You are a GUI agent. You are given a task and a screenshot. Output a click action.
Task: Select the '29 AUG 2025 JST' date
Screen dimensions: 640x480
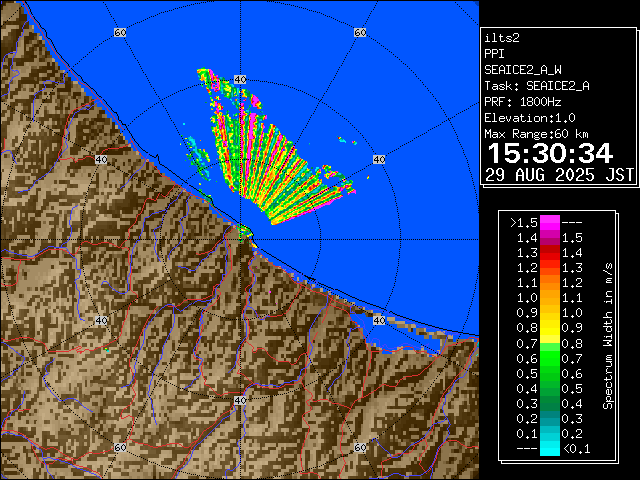tap(559, 174)
